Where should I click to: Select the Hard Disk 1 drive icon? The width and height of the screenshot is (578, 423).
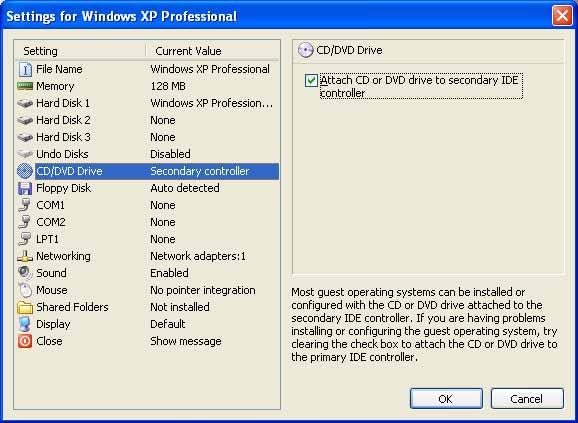[25, 103]
